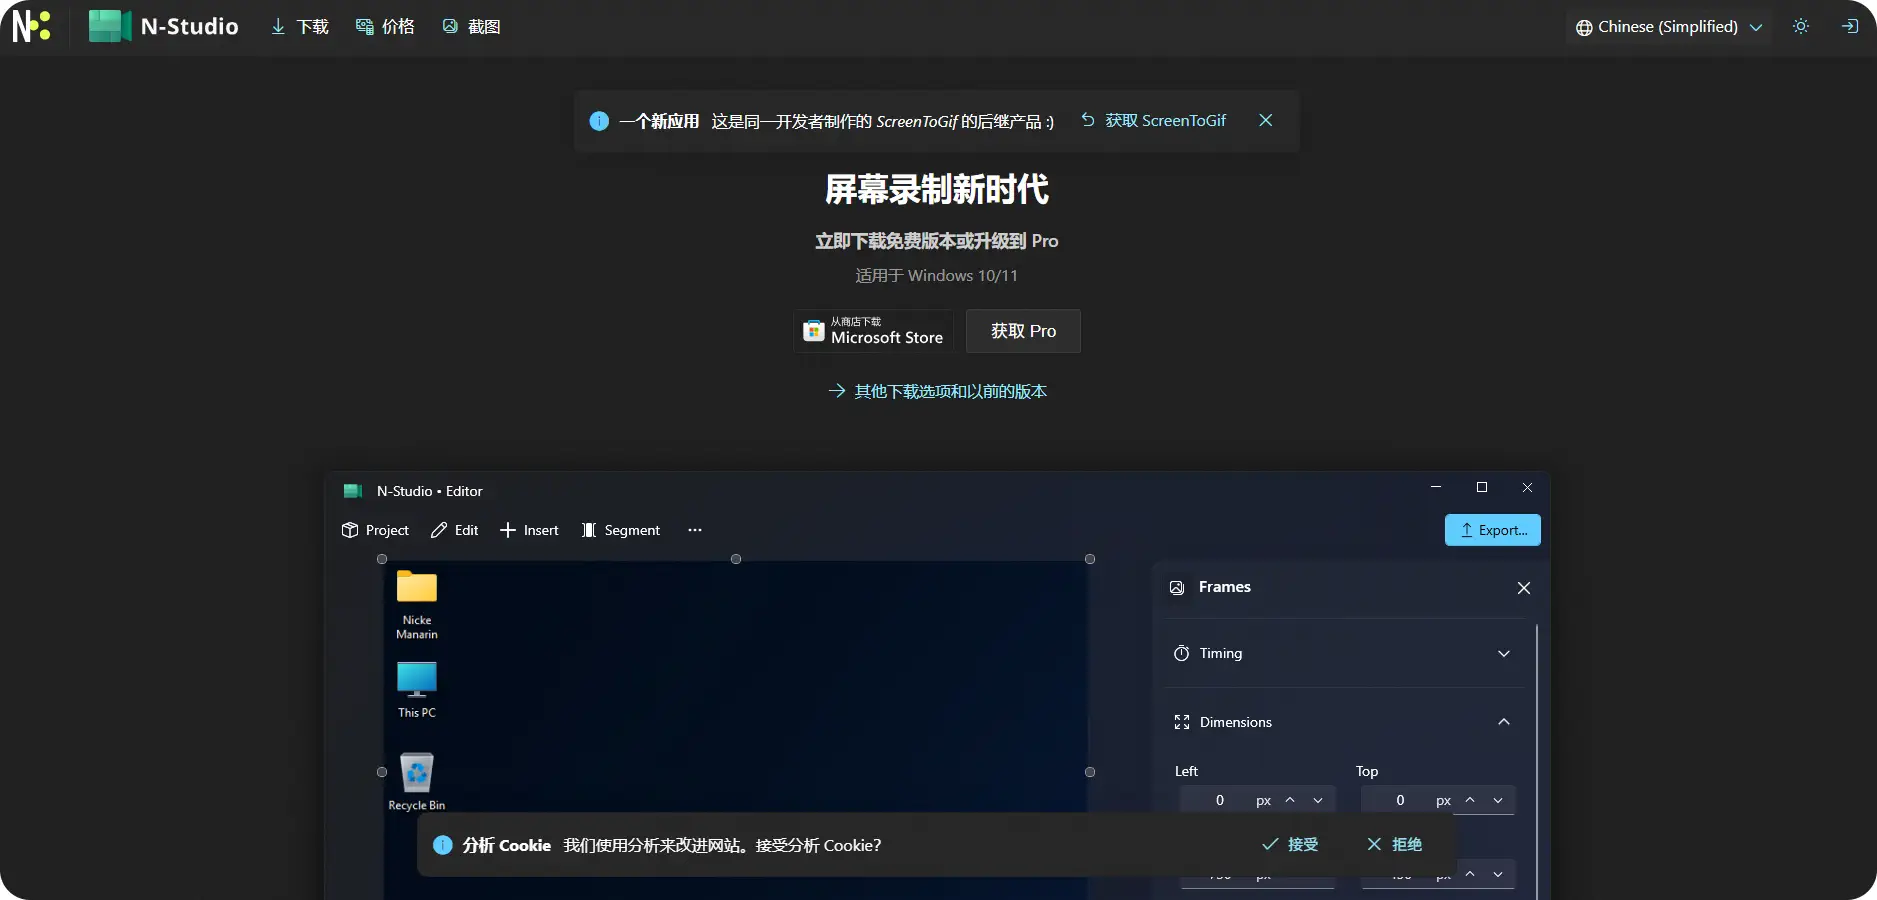Open the Edit menu in the editor
The height and width of the screenshot is (900, 1877).
click(454, 530)
